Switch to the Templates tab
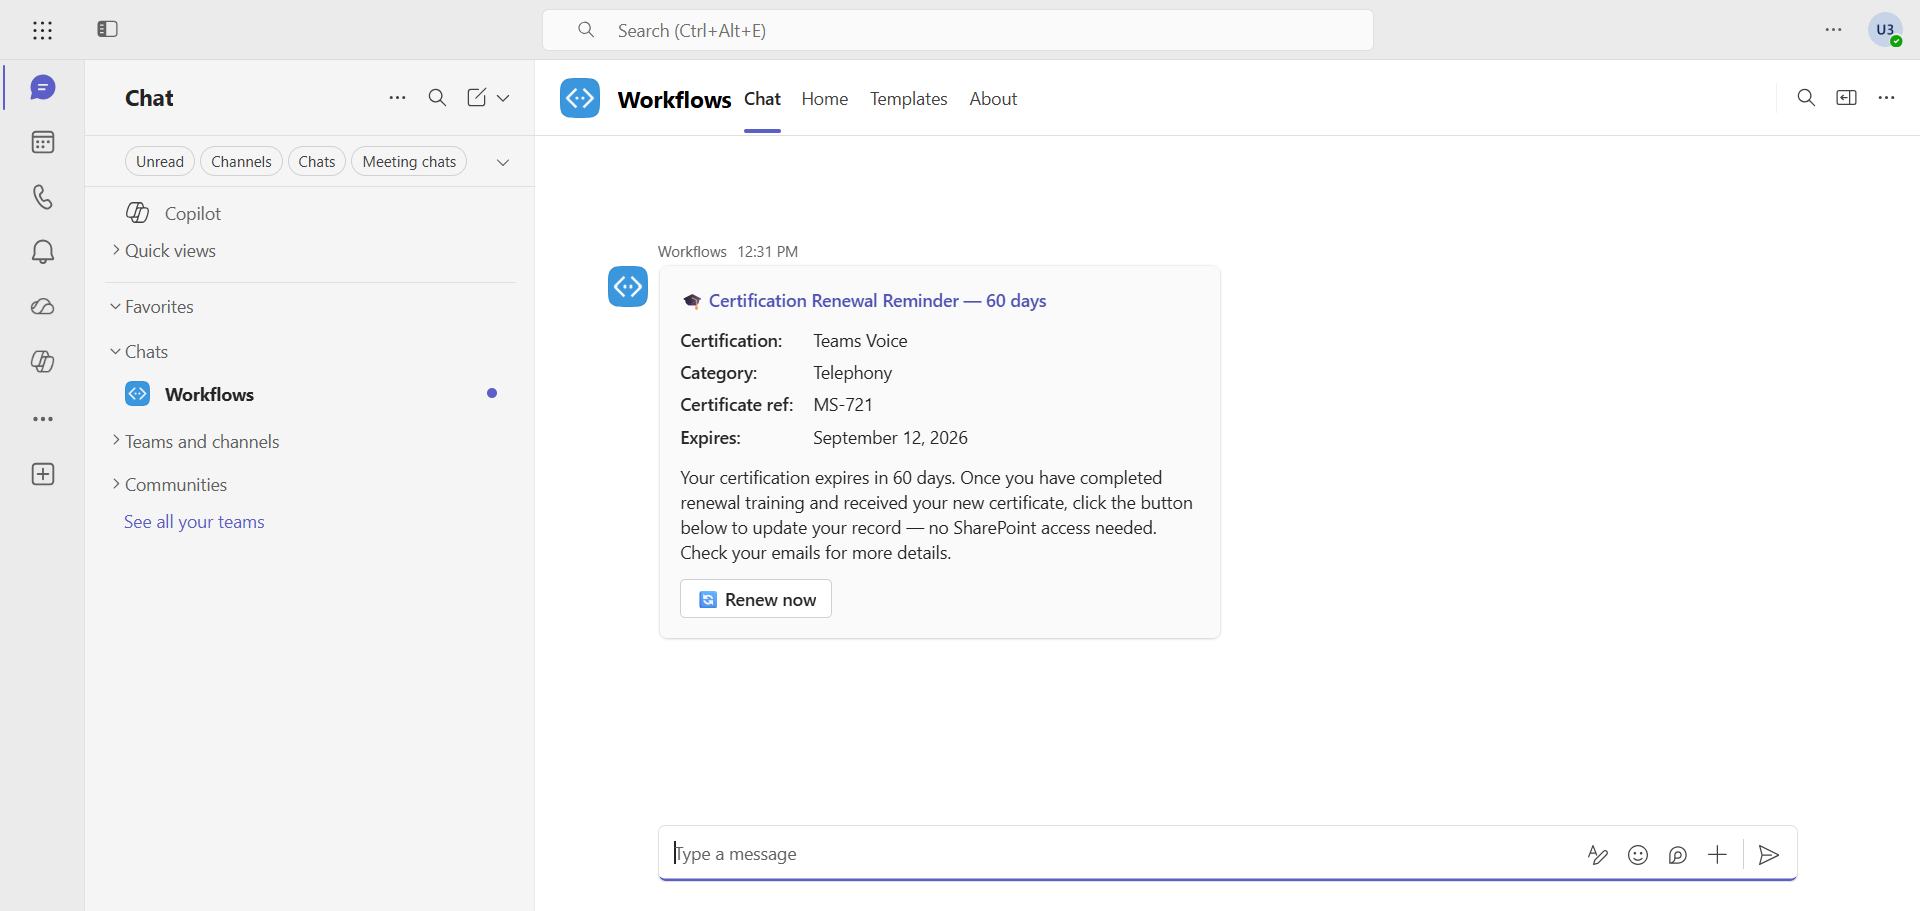Viewport: 1920px width, 911px height. pyautogui.click(x=908, y=99)
